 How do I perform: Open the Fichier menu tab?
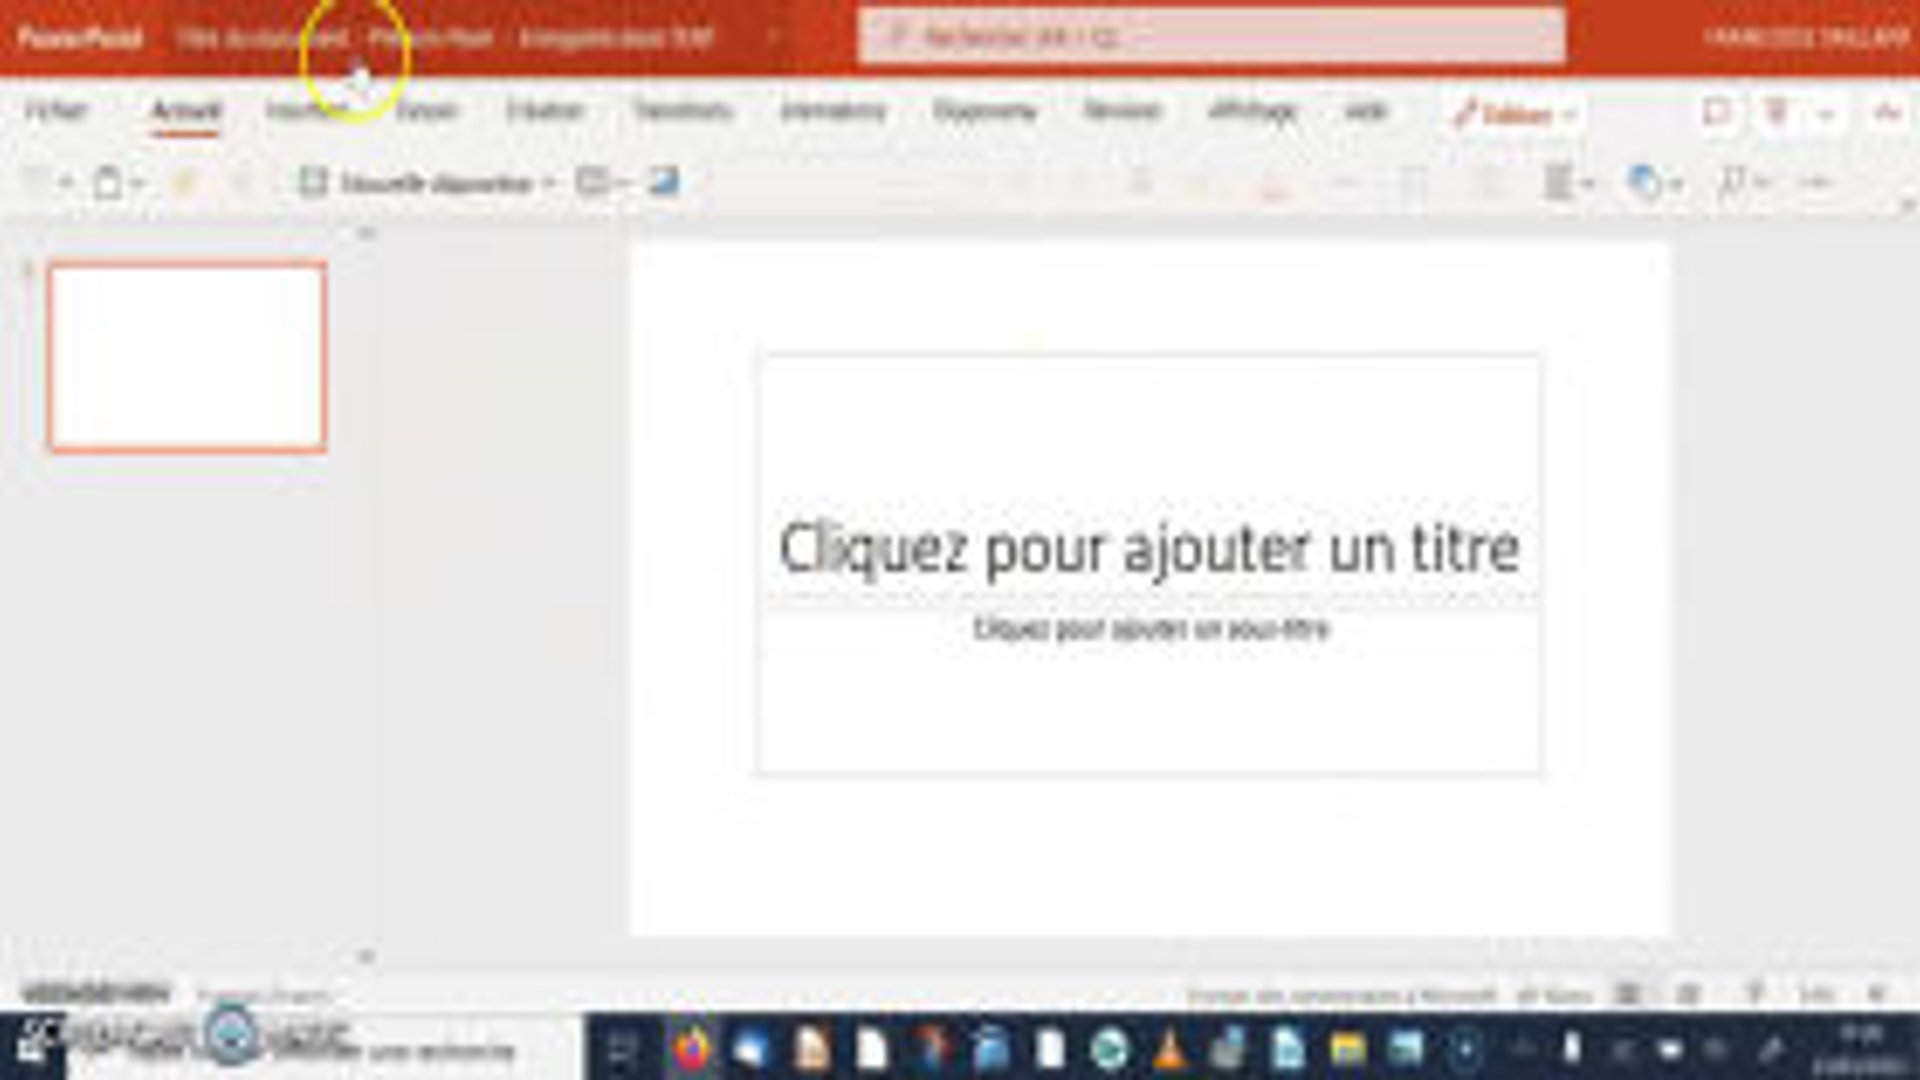(57, 110)
